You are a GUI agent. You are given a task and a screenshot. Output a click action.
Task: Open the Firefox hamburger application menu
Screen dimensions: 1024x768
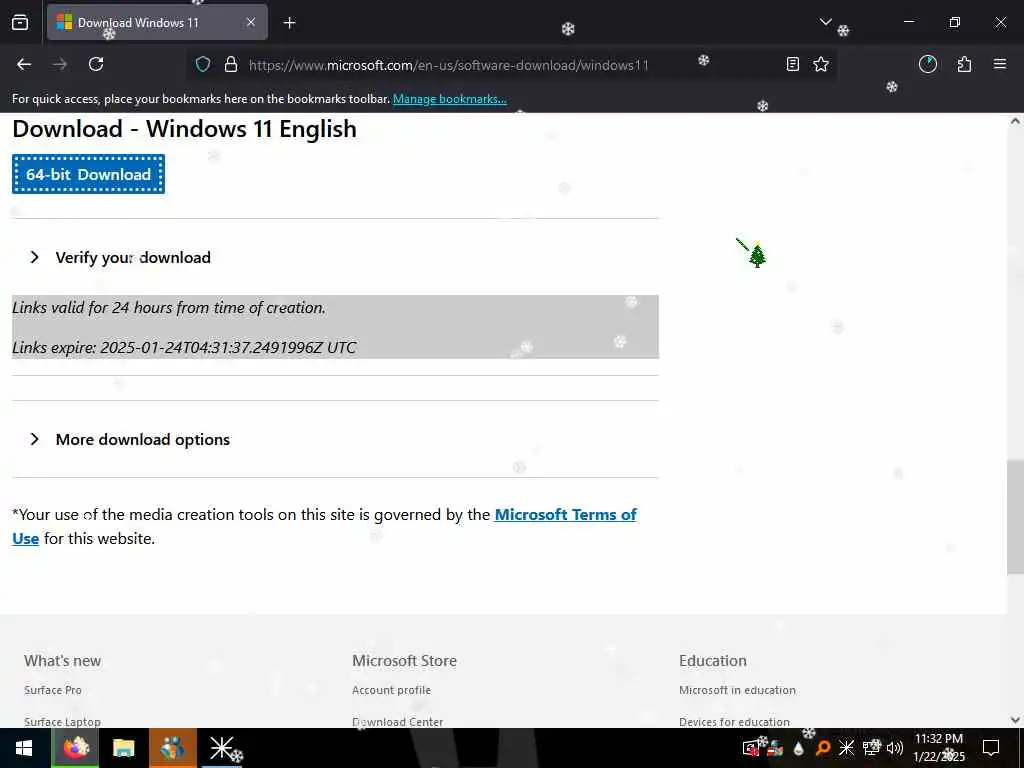point(1000,64)
